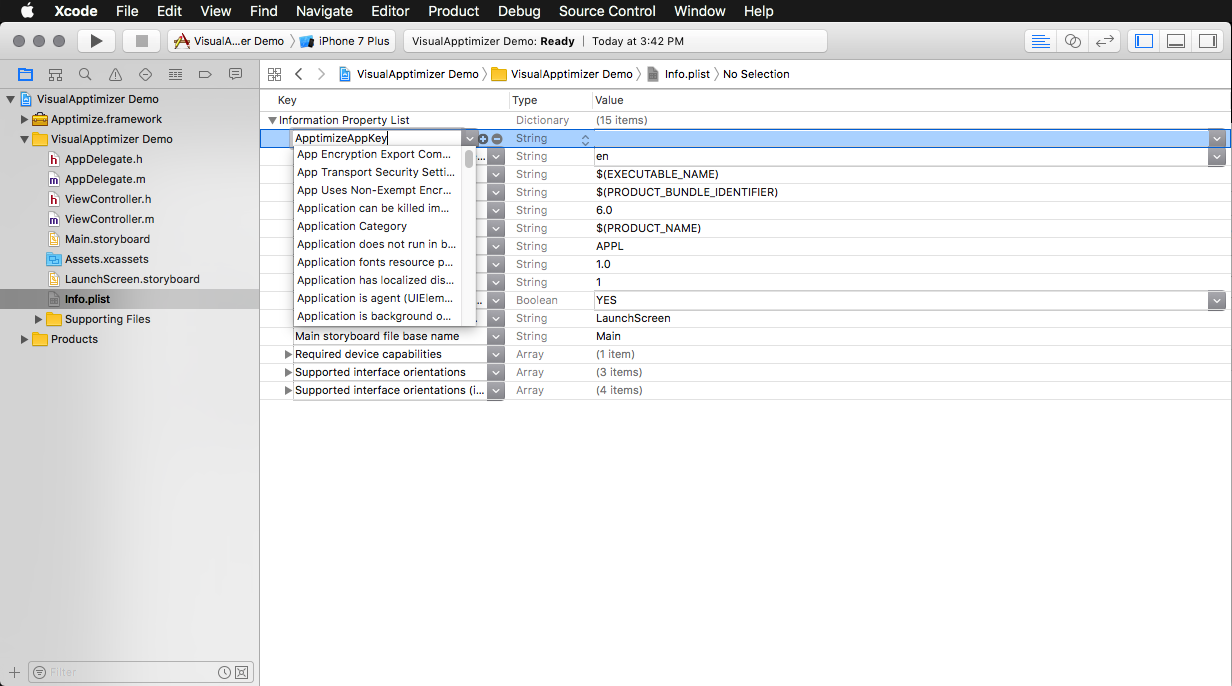Screen dimensions: 1232x686
Task: Open the Issue navigator
Action: (115, 74)
